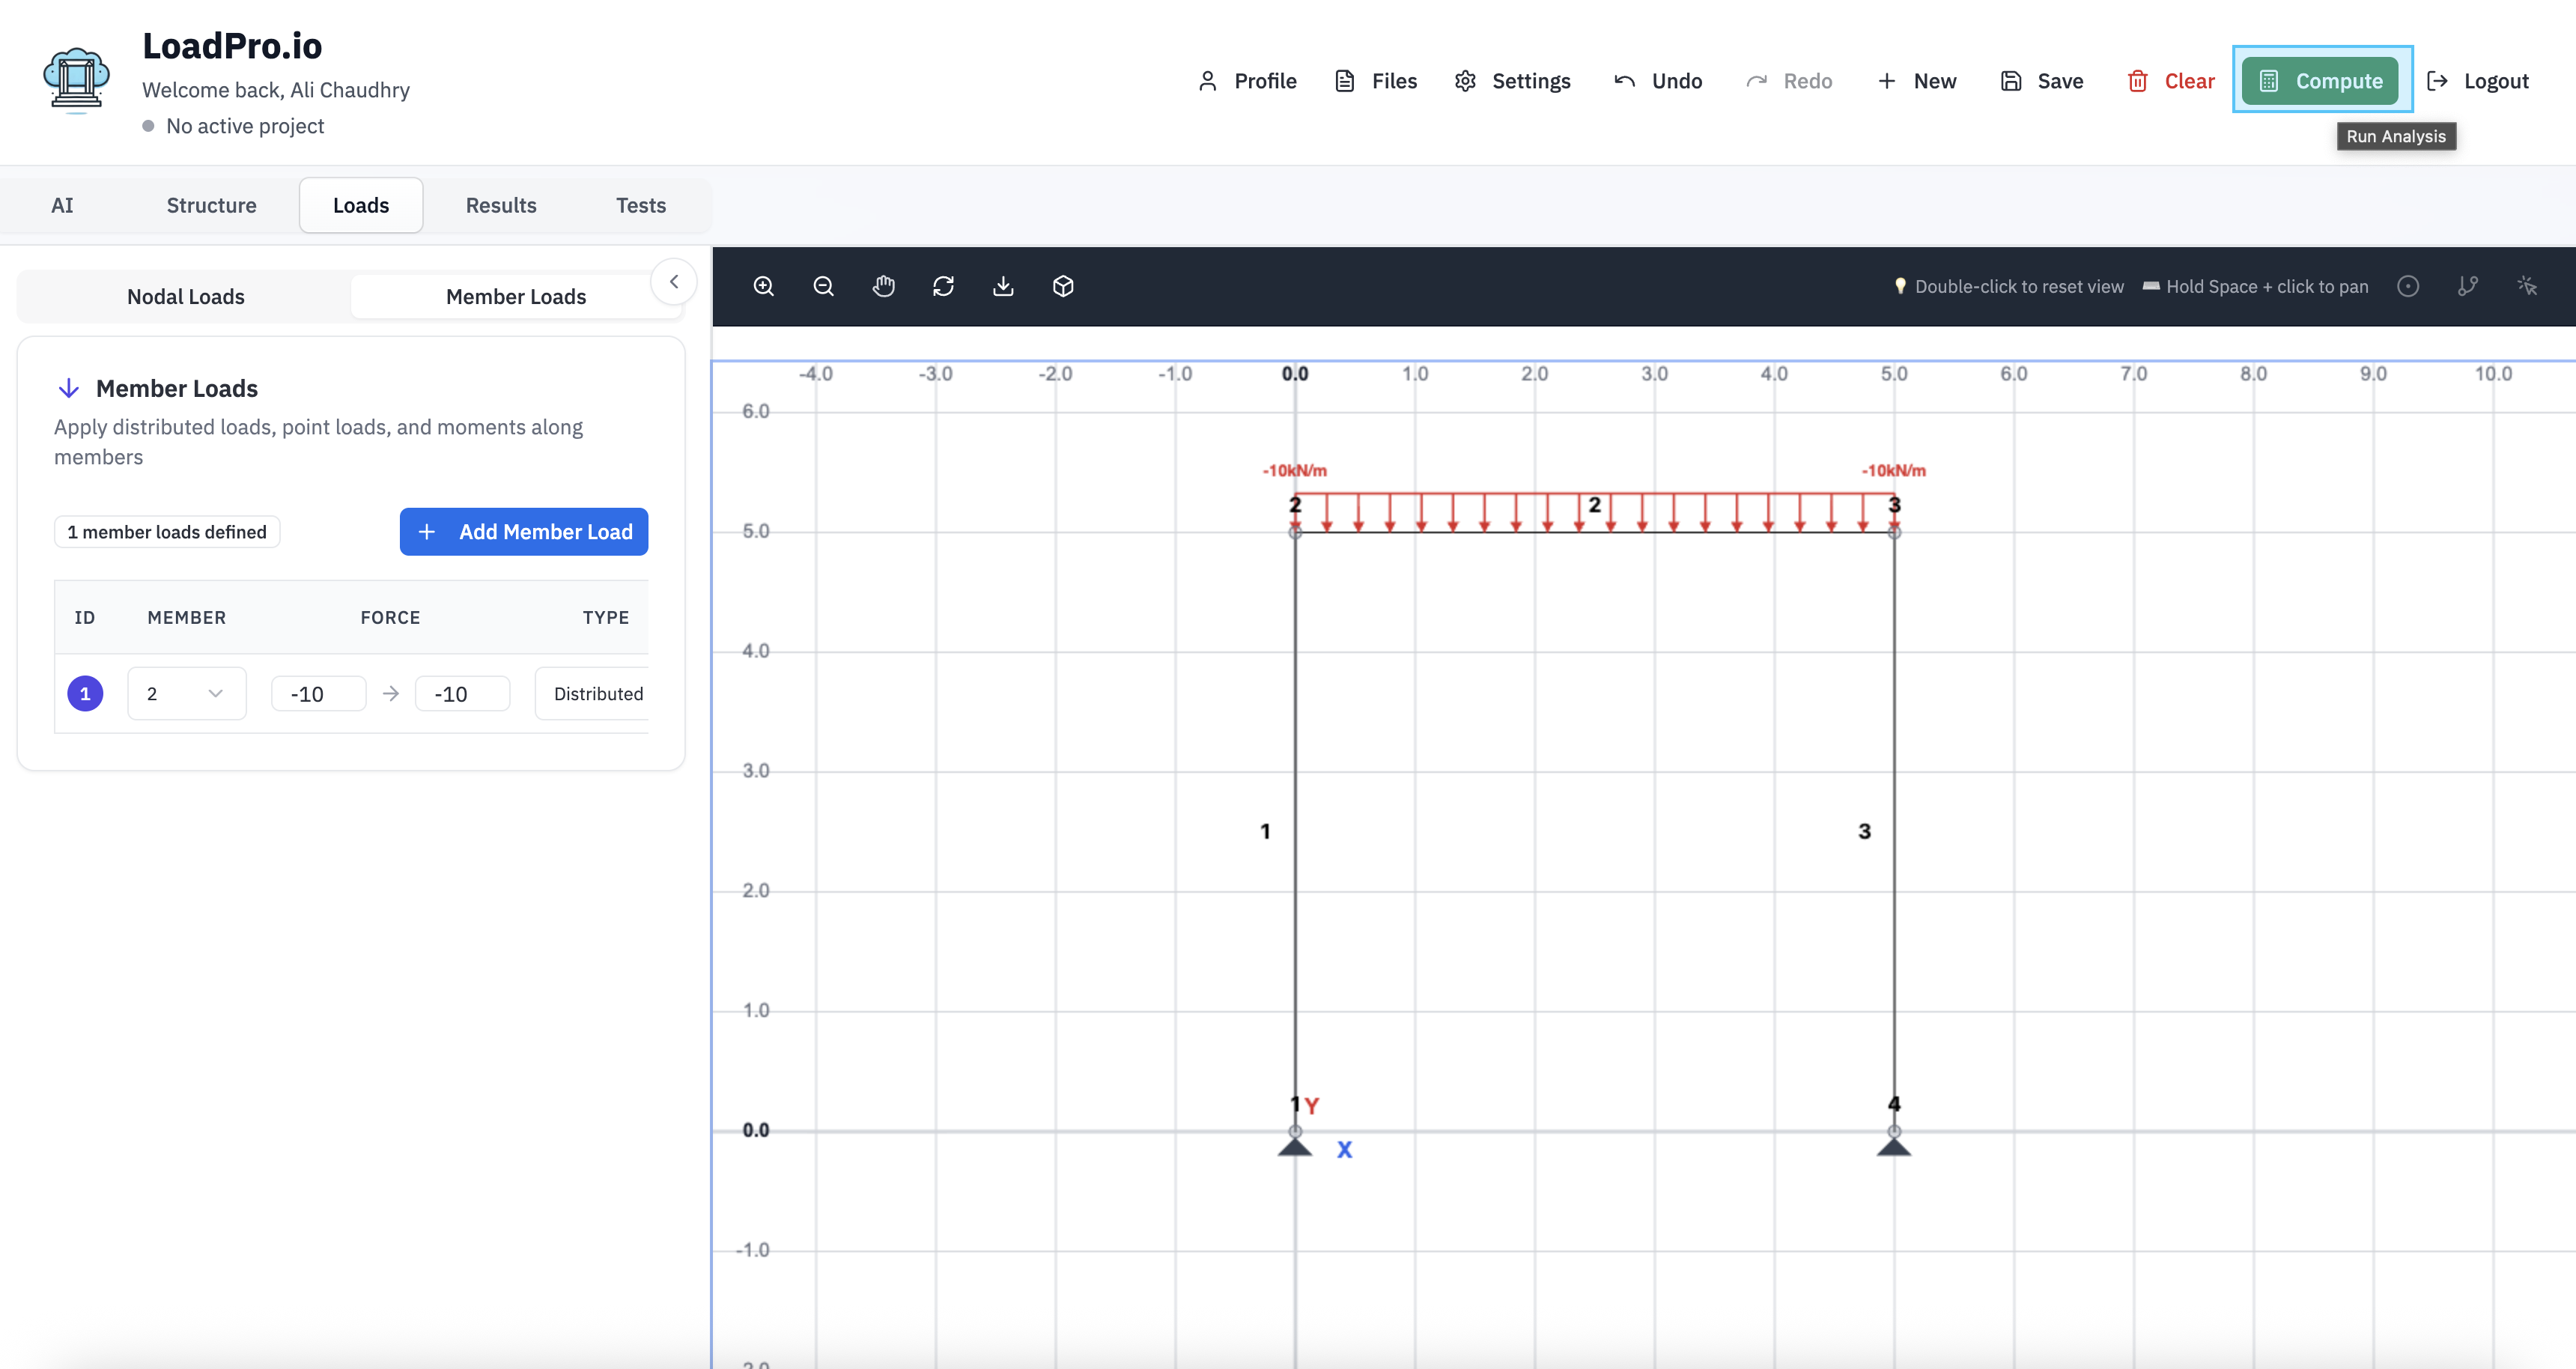Open the Distributed load type selector

tap(598, 693)
